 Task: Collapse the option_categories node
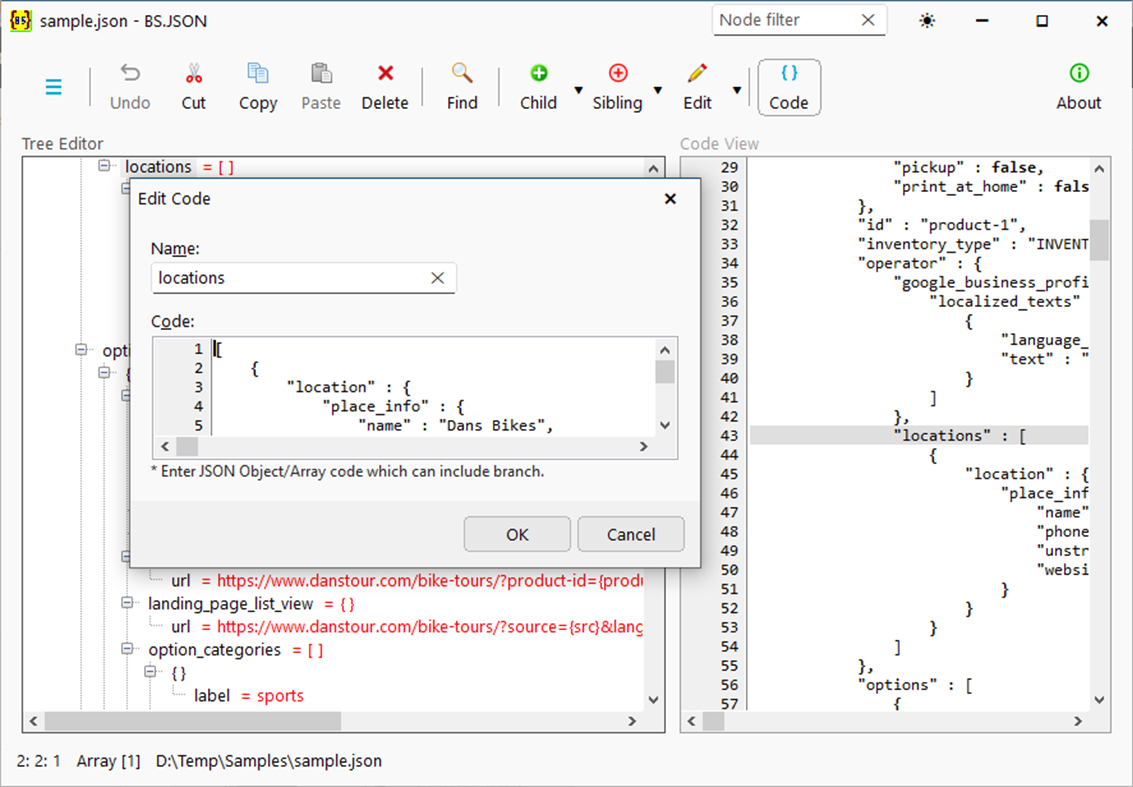coord(127,649)
